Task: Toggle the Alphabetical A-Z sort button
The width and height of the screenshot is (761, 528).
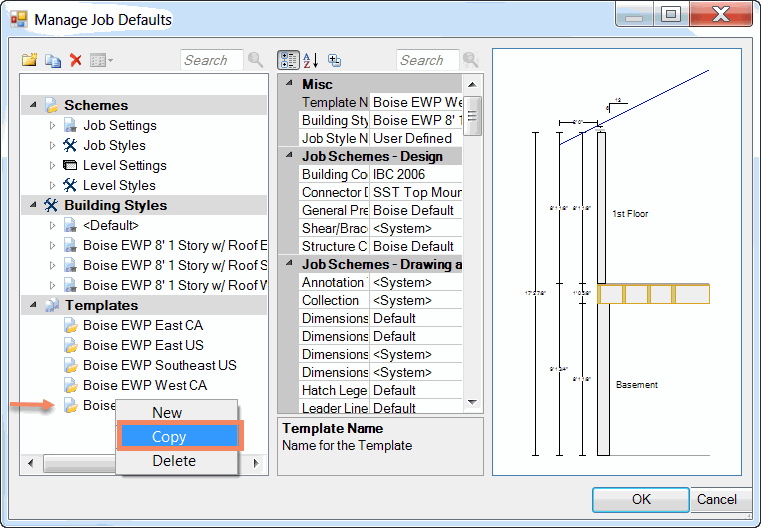Action: tap(311, 60)
